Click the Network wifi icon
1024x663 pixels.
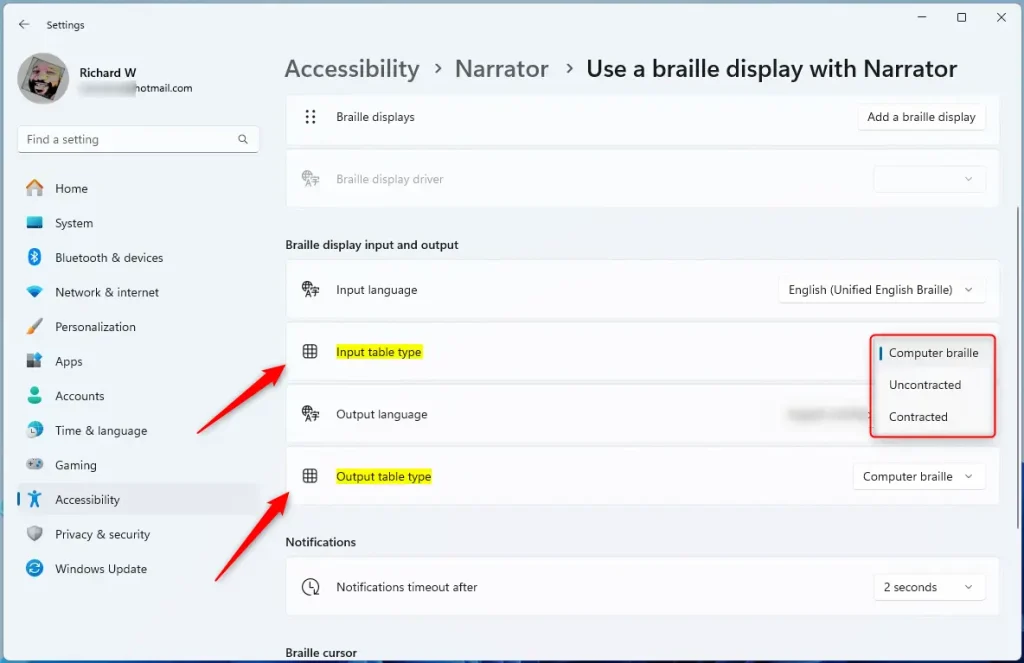coord(35,292)
